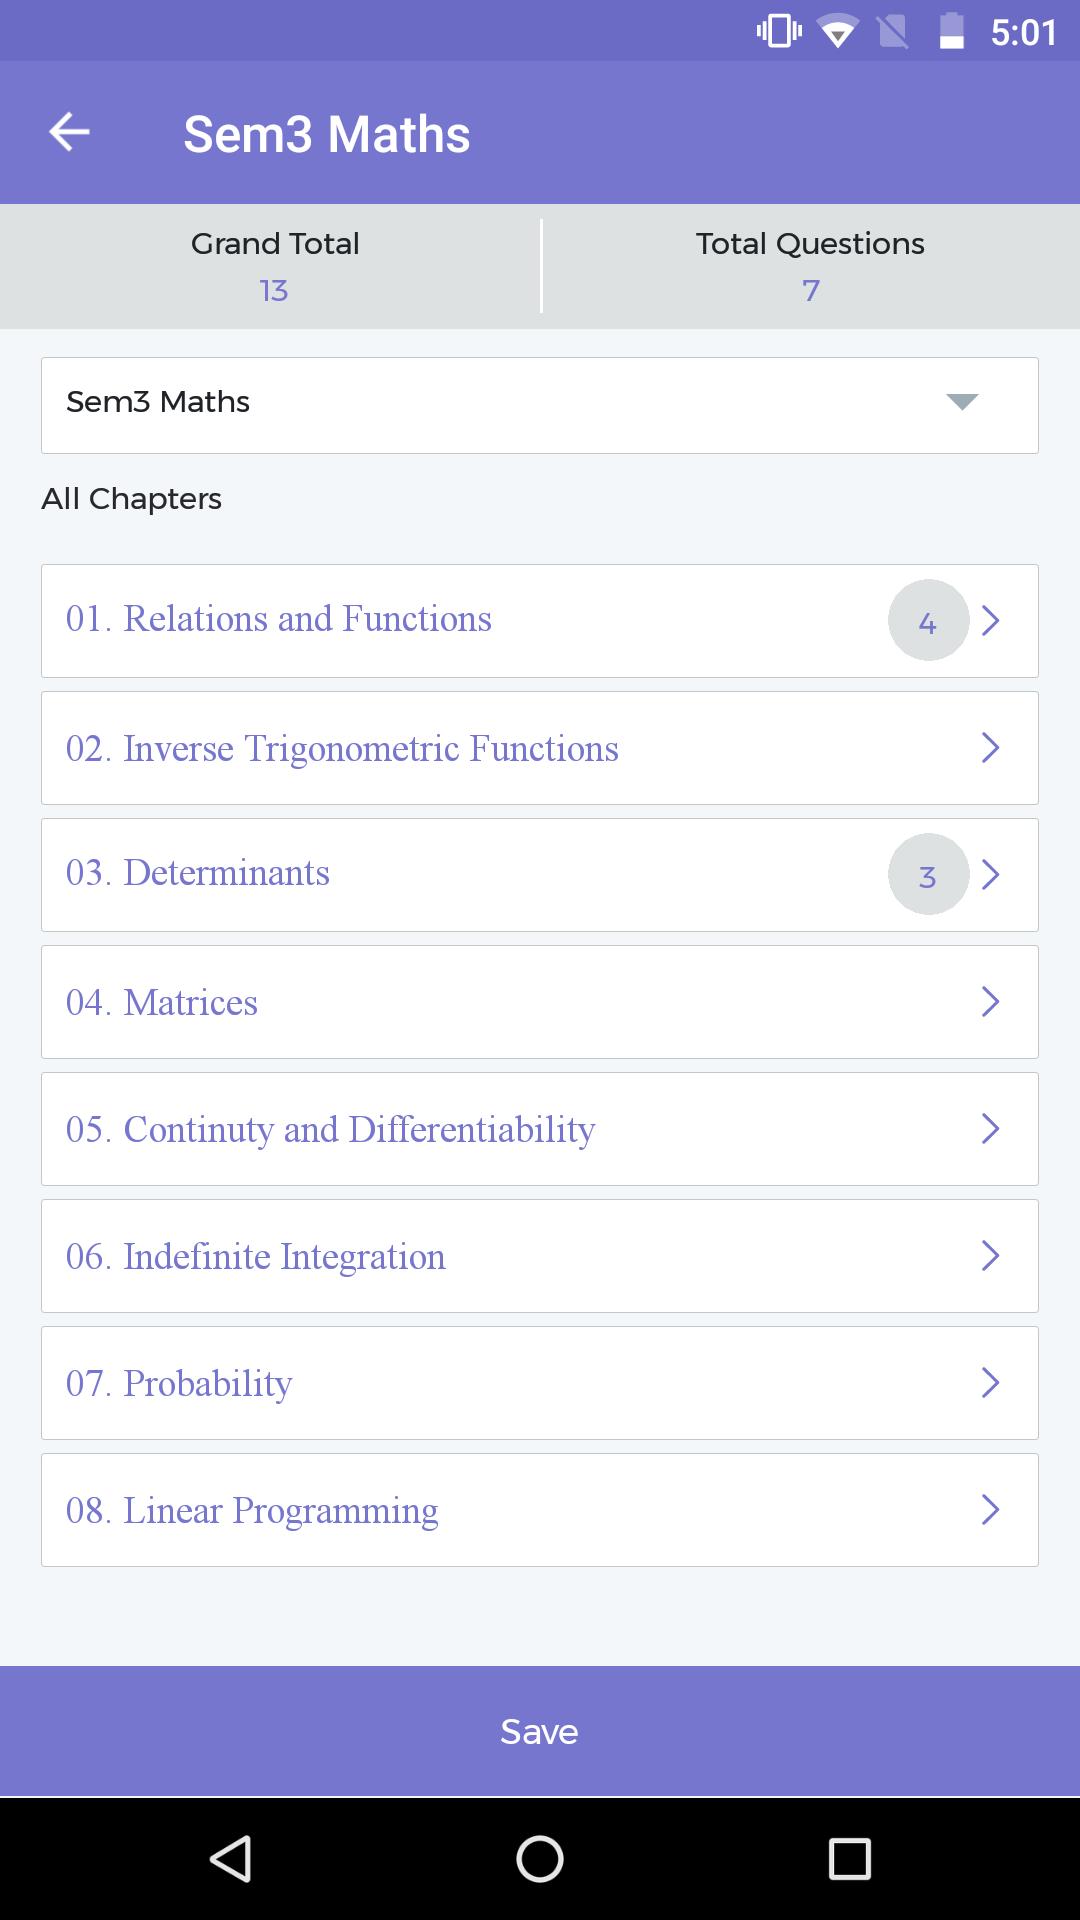Open the 08. Linear Programming chapter title
The width and height of the screenshot is (1080, 1920).
coord(252,1511)
